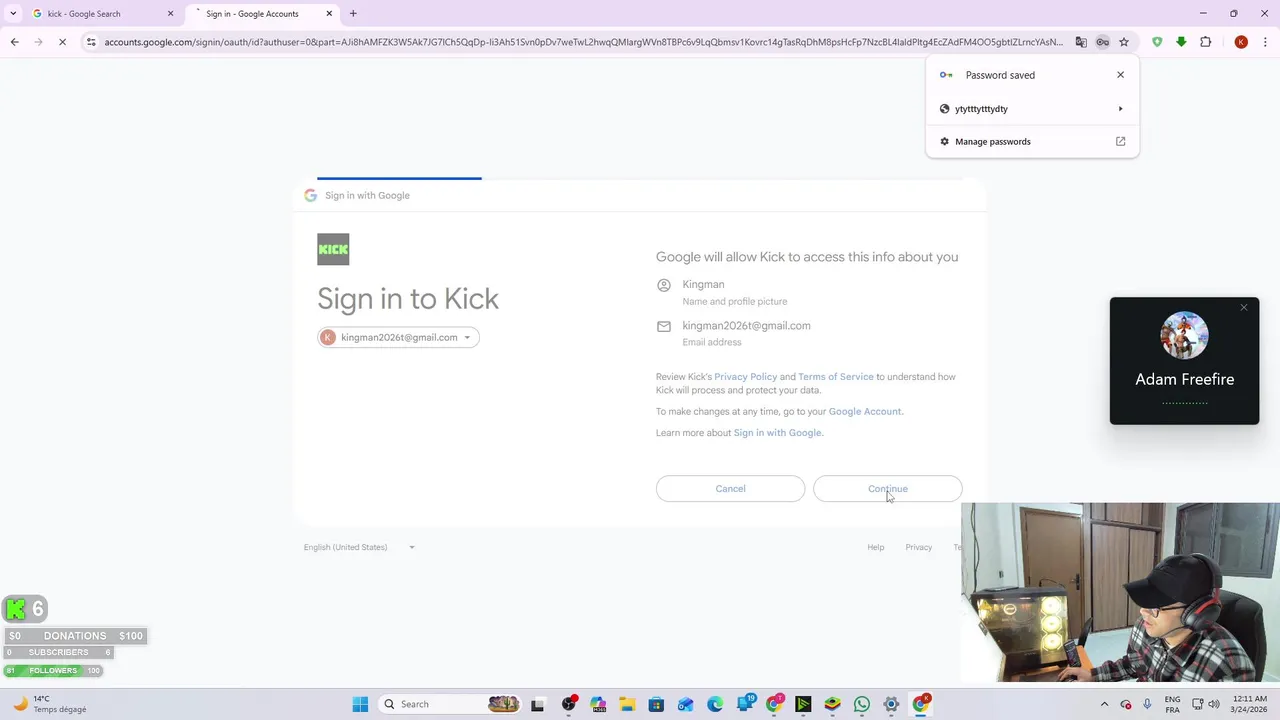This screenshot has height=720, width=1280.
Task: Close the Adam Freefire notification card
Action: [x=1243, y=308]
